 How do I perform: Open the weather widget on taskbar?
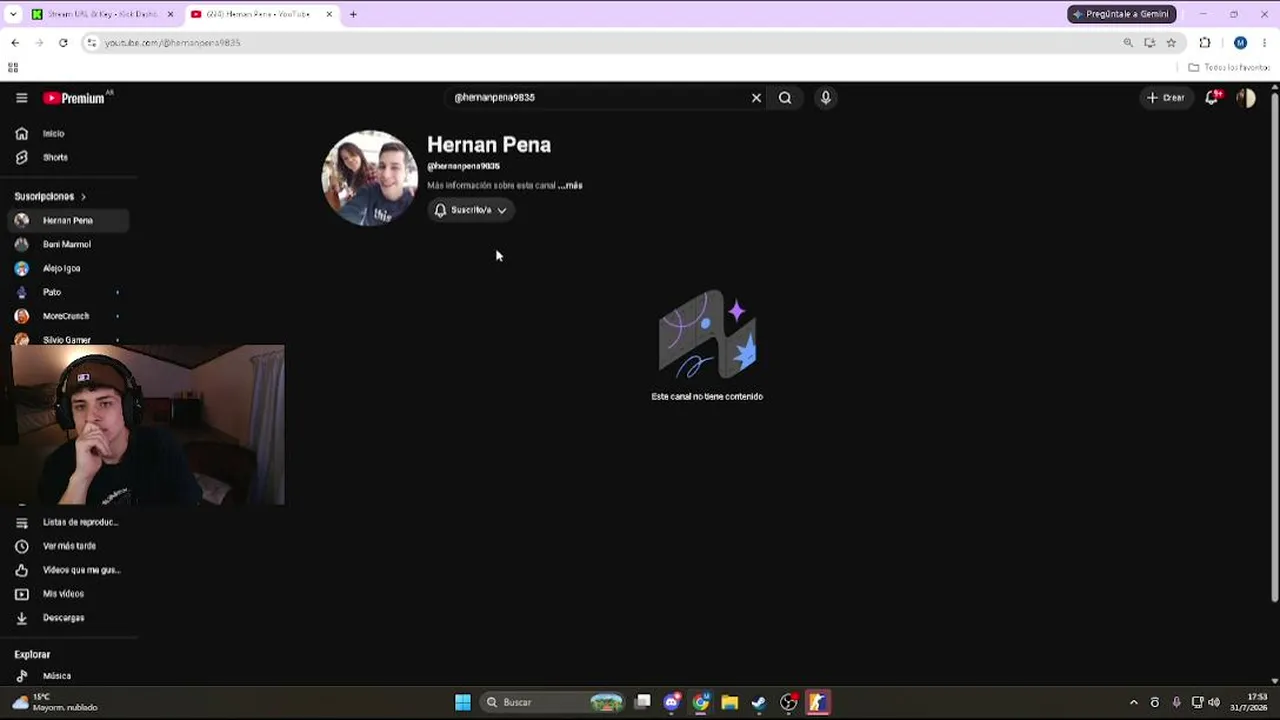pyautogui.click(x=56, y=702)
